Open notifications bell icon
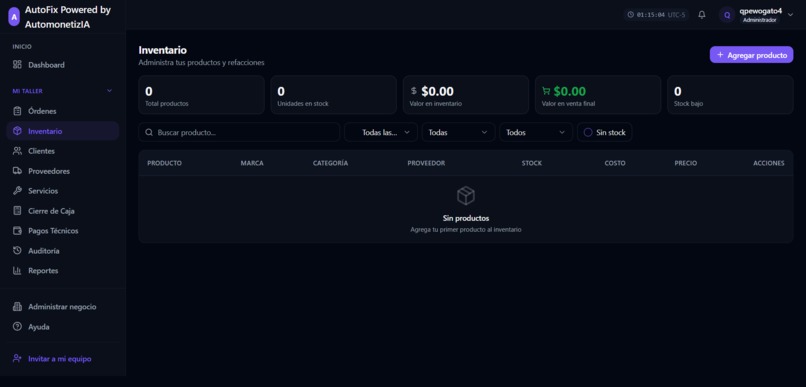 click(x=702, y=15)
